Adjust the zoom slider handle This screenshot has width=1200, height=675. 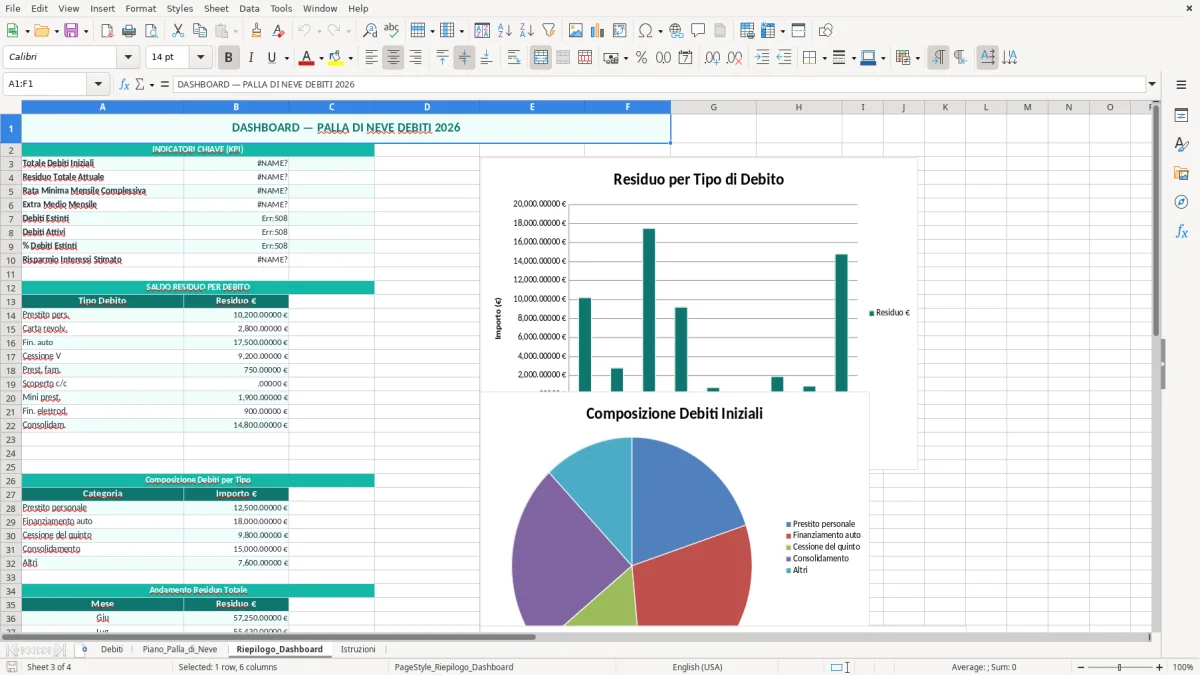(x=1120, y=667)
